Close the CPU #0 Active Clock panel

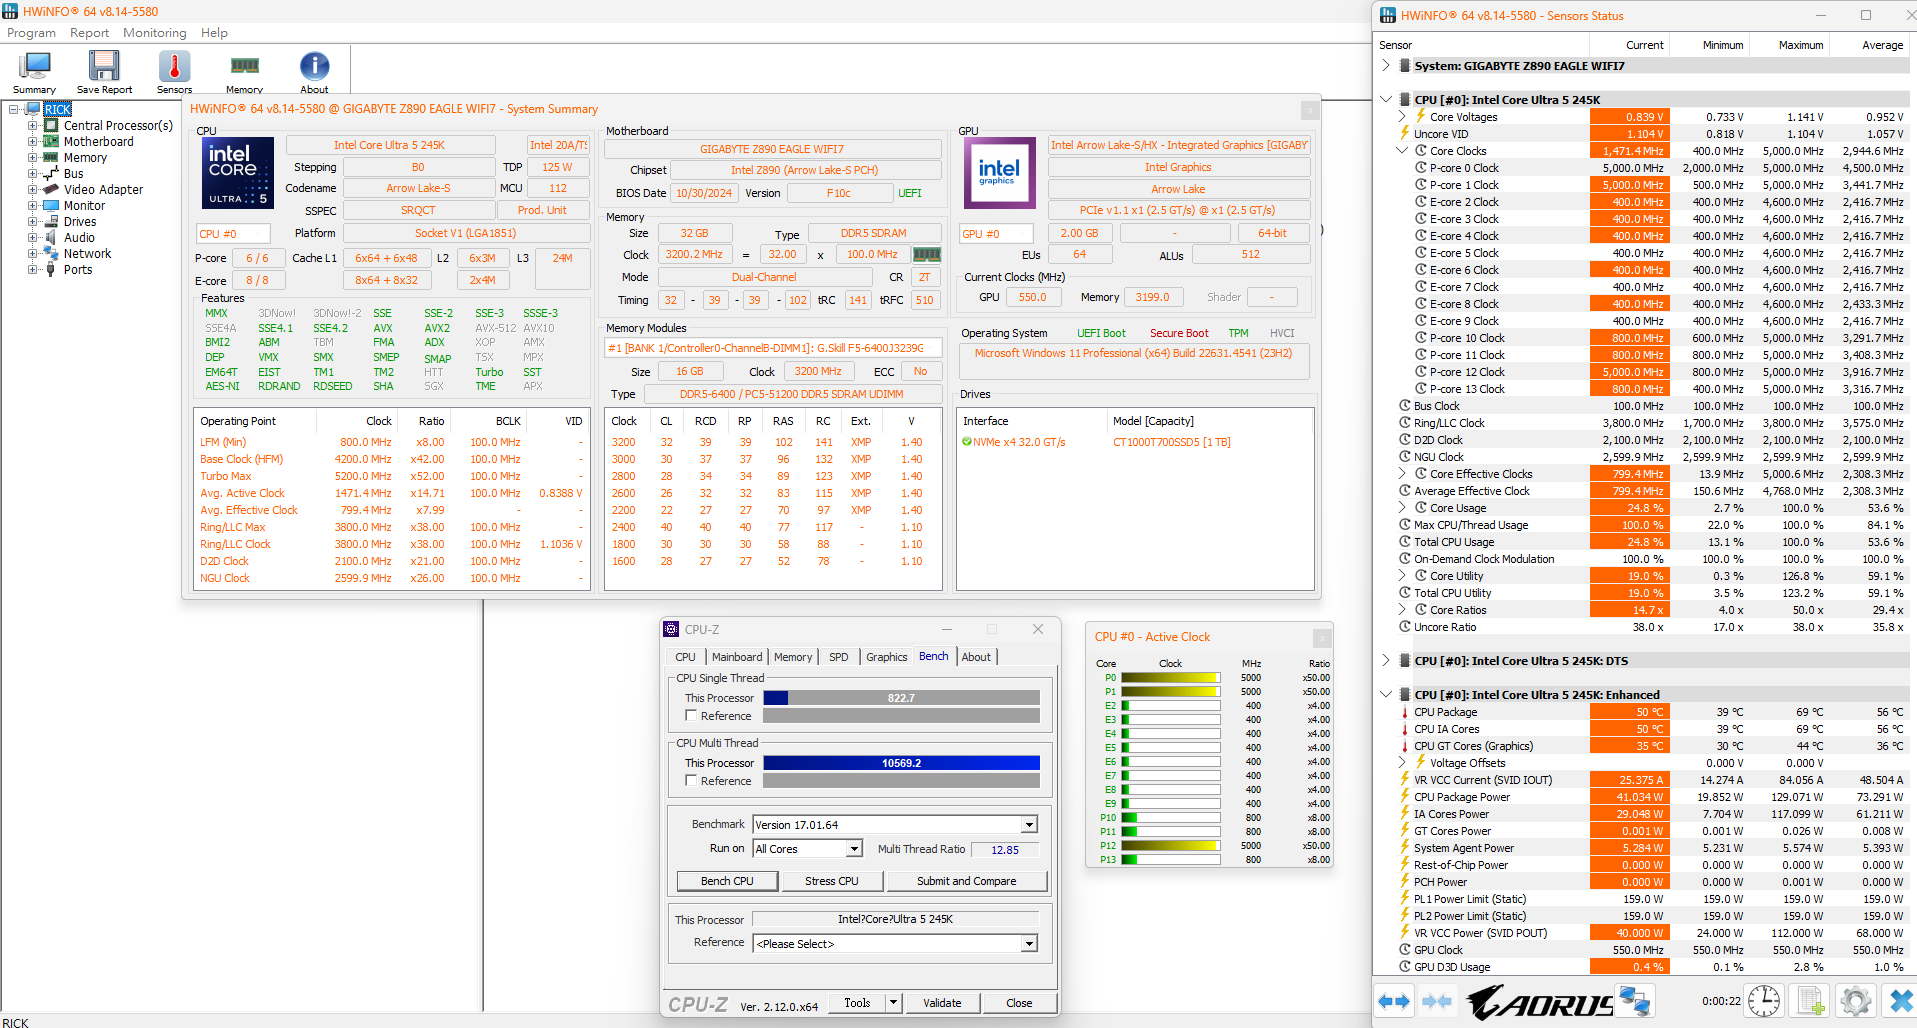1322,637
